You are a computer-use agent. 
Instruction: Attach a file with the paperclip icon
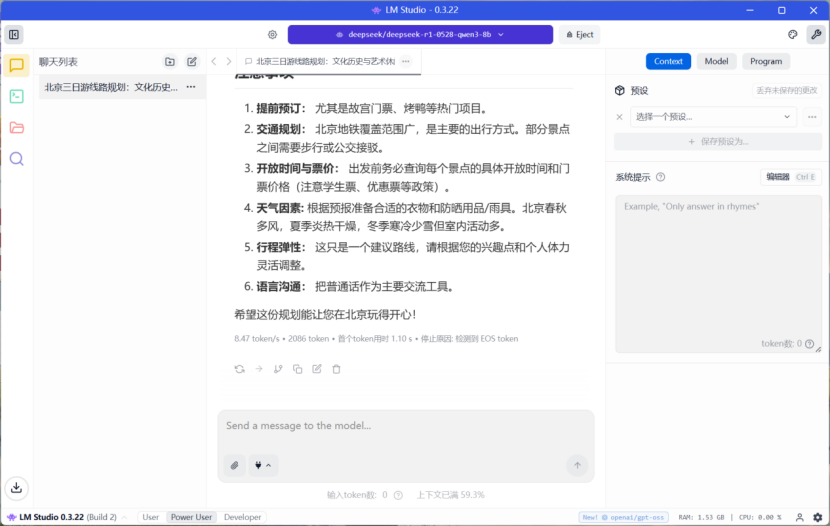point(234,465)
